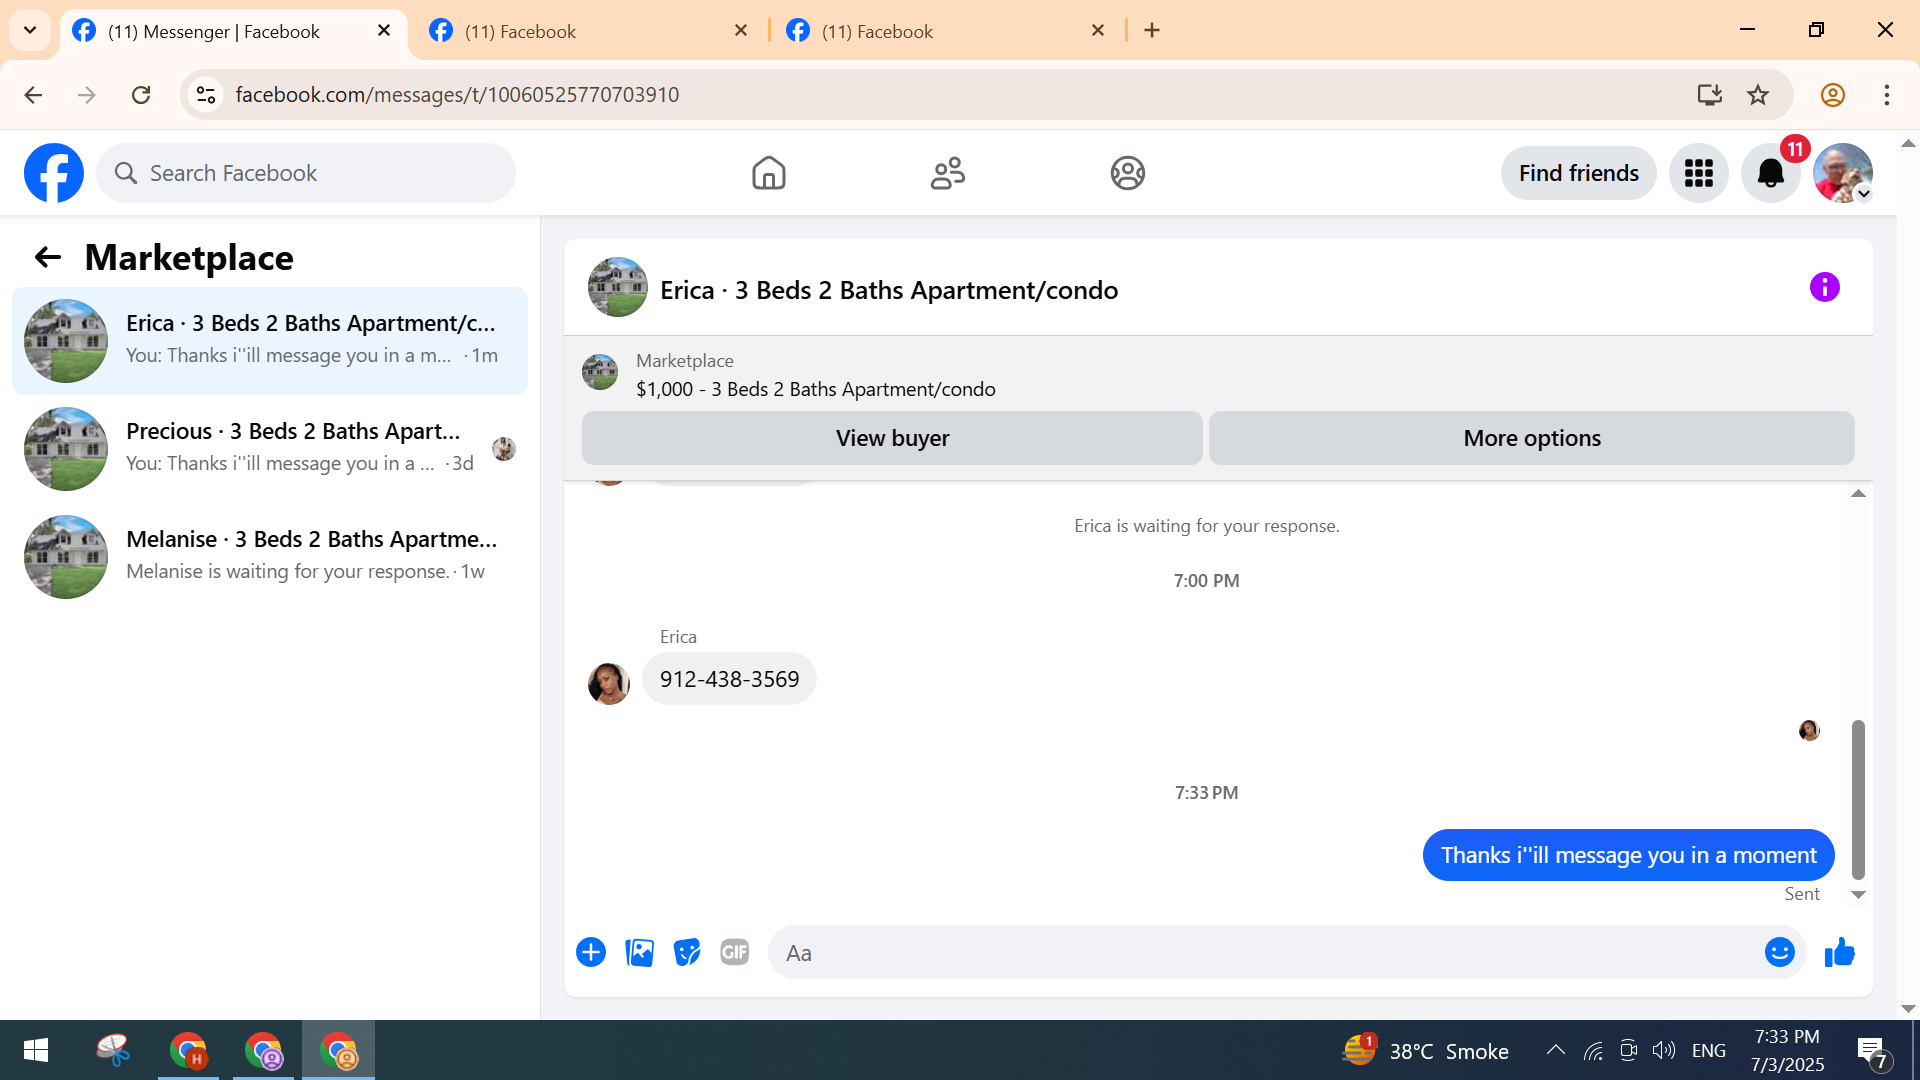Viewport: 1920px width, 1080px height.
Task: Open the emoji picker in message box
Action: click(1779, 952)
